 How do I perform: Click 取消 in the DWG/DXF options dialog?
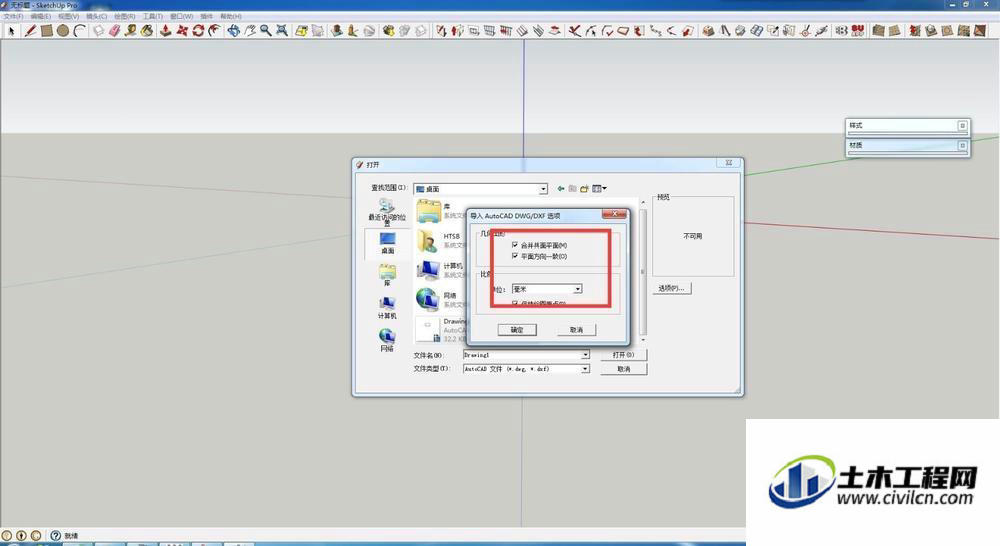pyautogui.click(x=577, y=330)
